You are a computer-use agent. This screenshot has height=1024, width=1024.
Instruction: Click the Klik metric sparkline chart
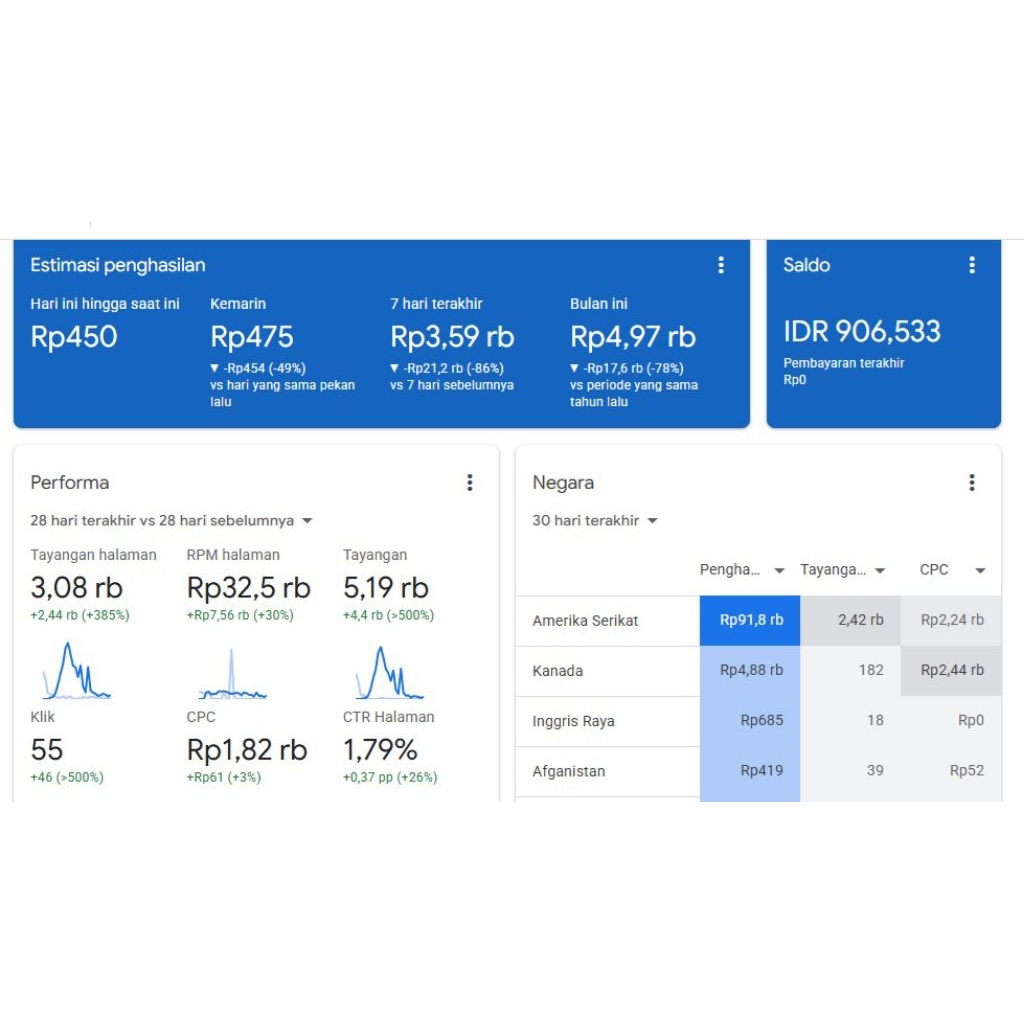click(x=77, y=674)
